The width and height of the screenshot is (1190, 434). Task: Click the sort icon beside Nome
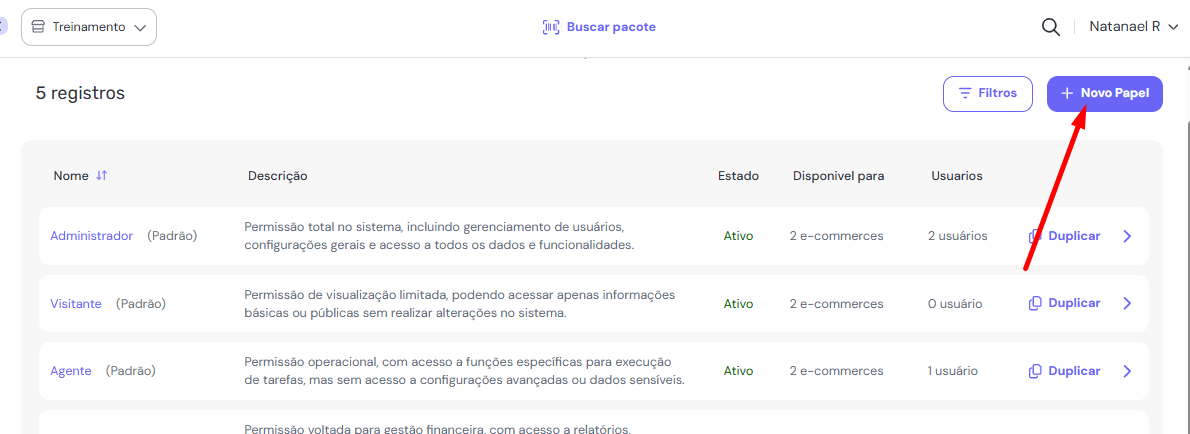101,176
